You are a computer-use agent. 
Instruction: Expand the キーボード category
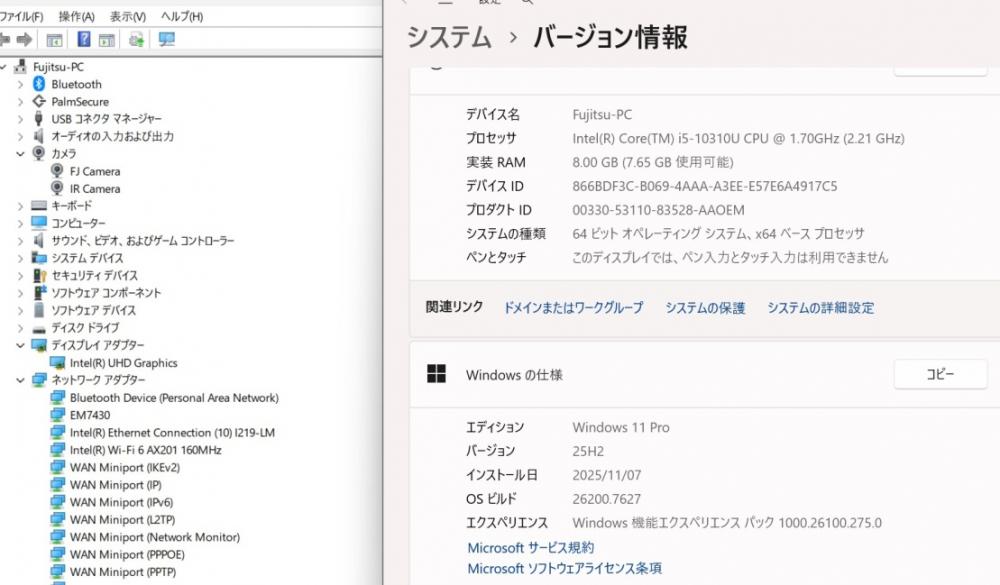(x=20, y=206)
